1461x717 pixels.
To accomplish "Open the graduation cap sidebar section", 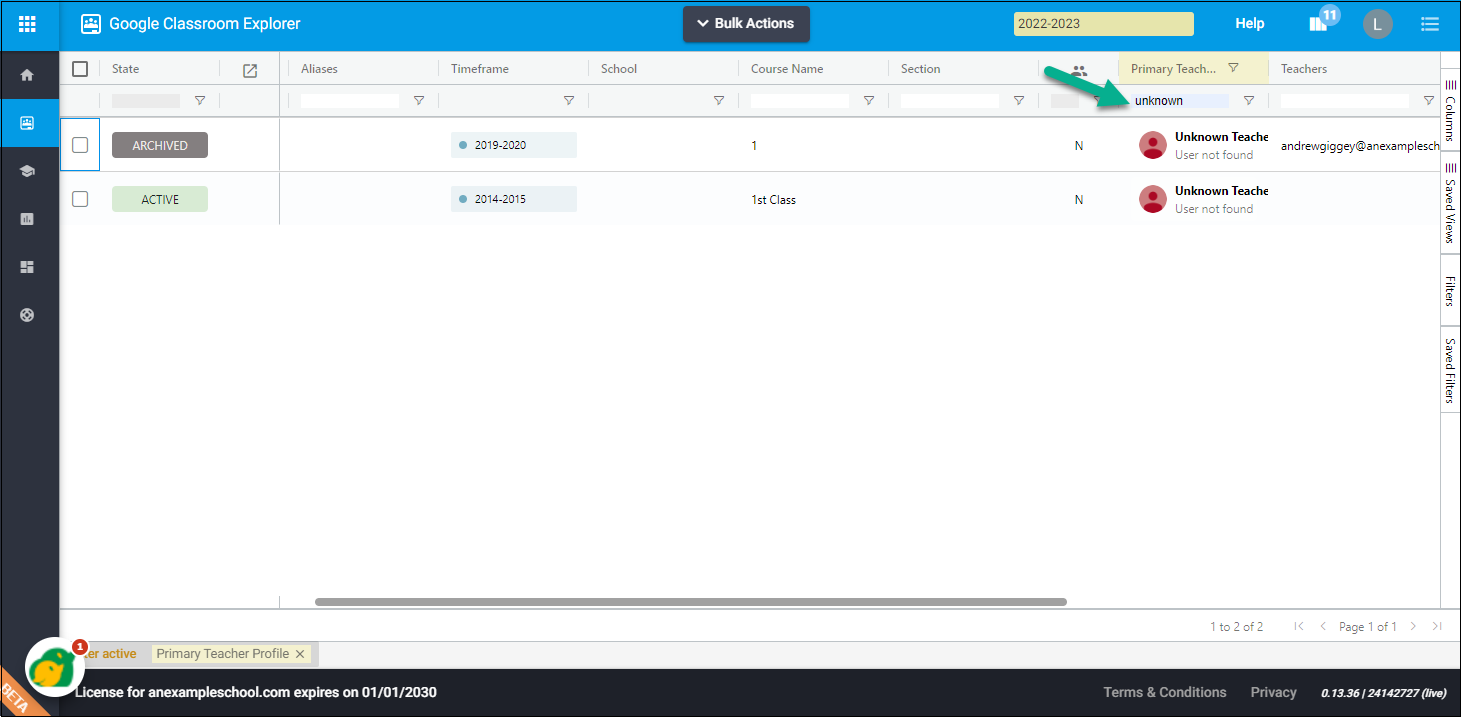I will 27,171.
